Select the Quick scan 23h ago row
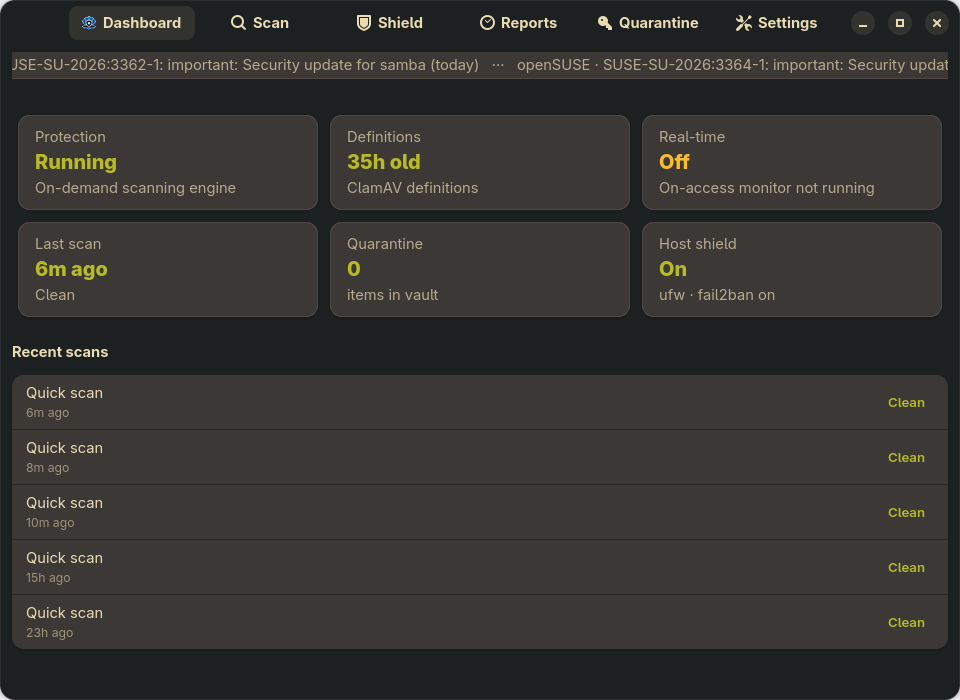The image size is (960, 700). click(480, 622)
